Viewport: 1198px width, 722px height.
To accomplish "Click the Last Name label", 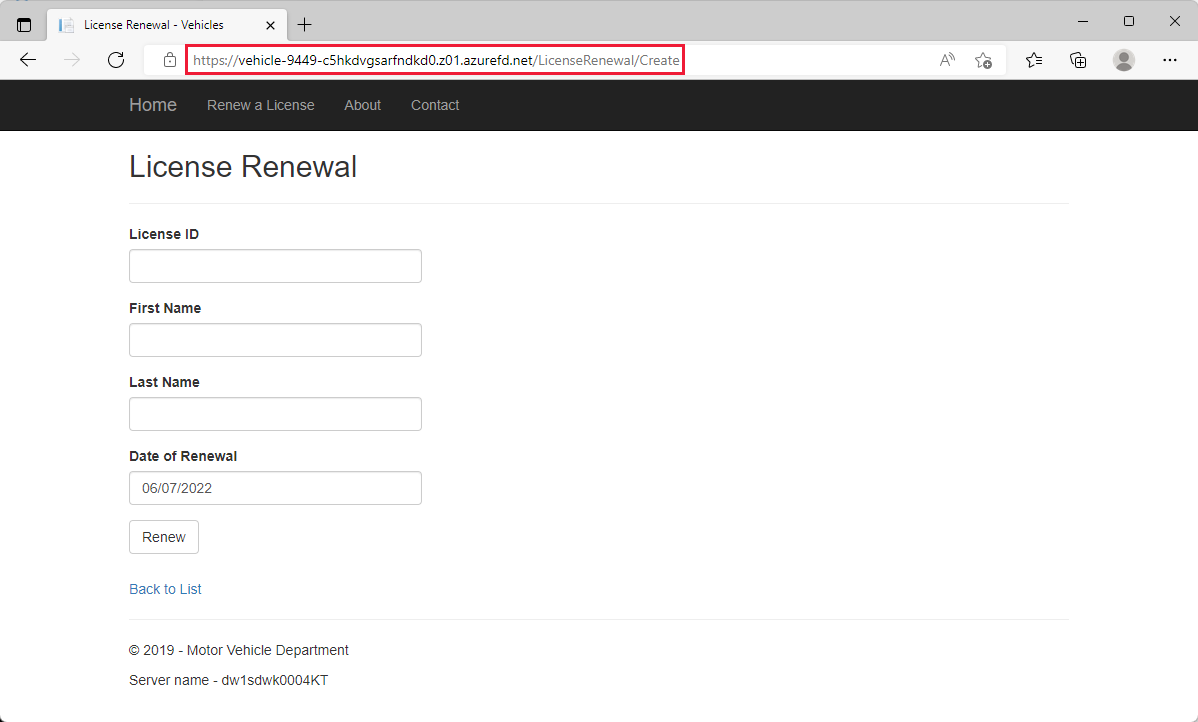I will click(164, 383).
